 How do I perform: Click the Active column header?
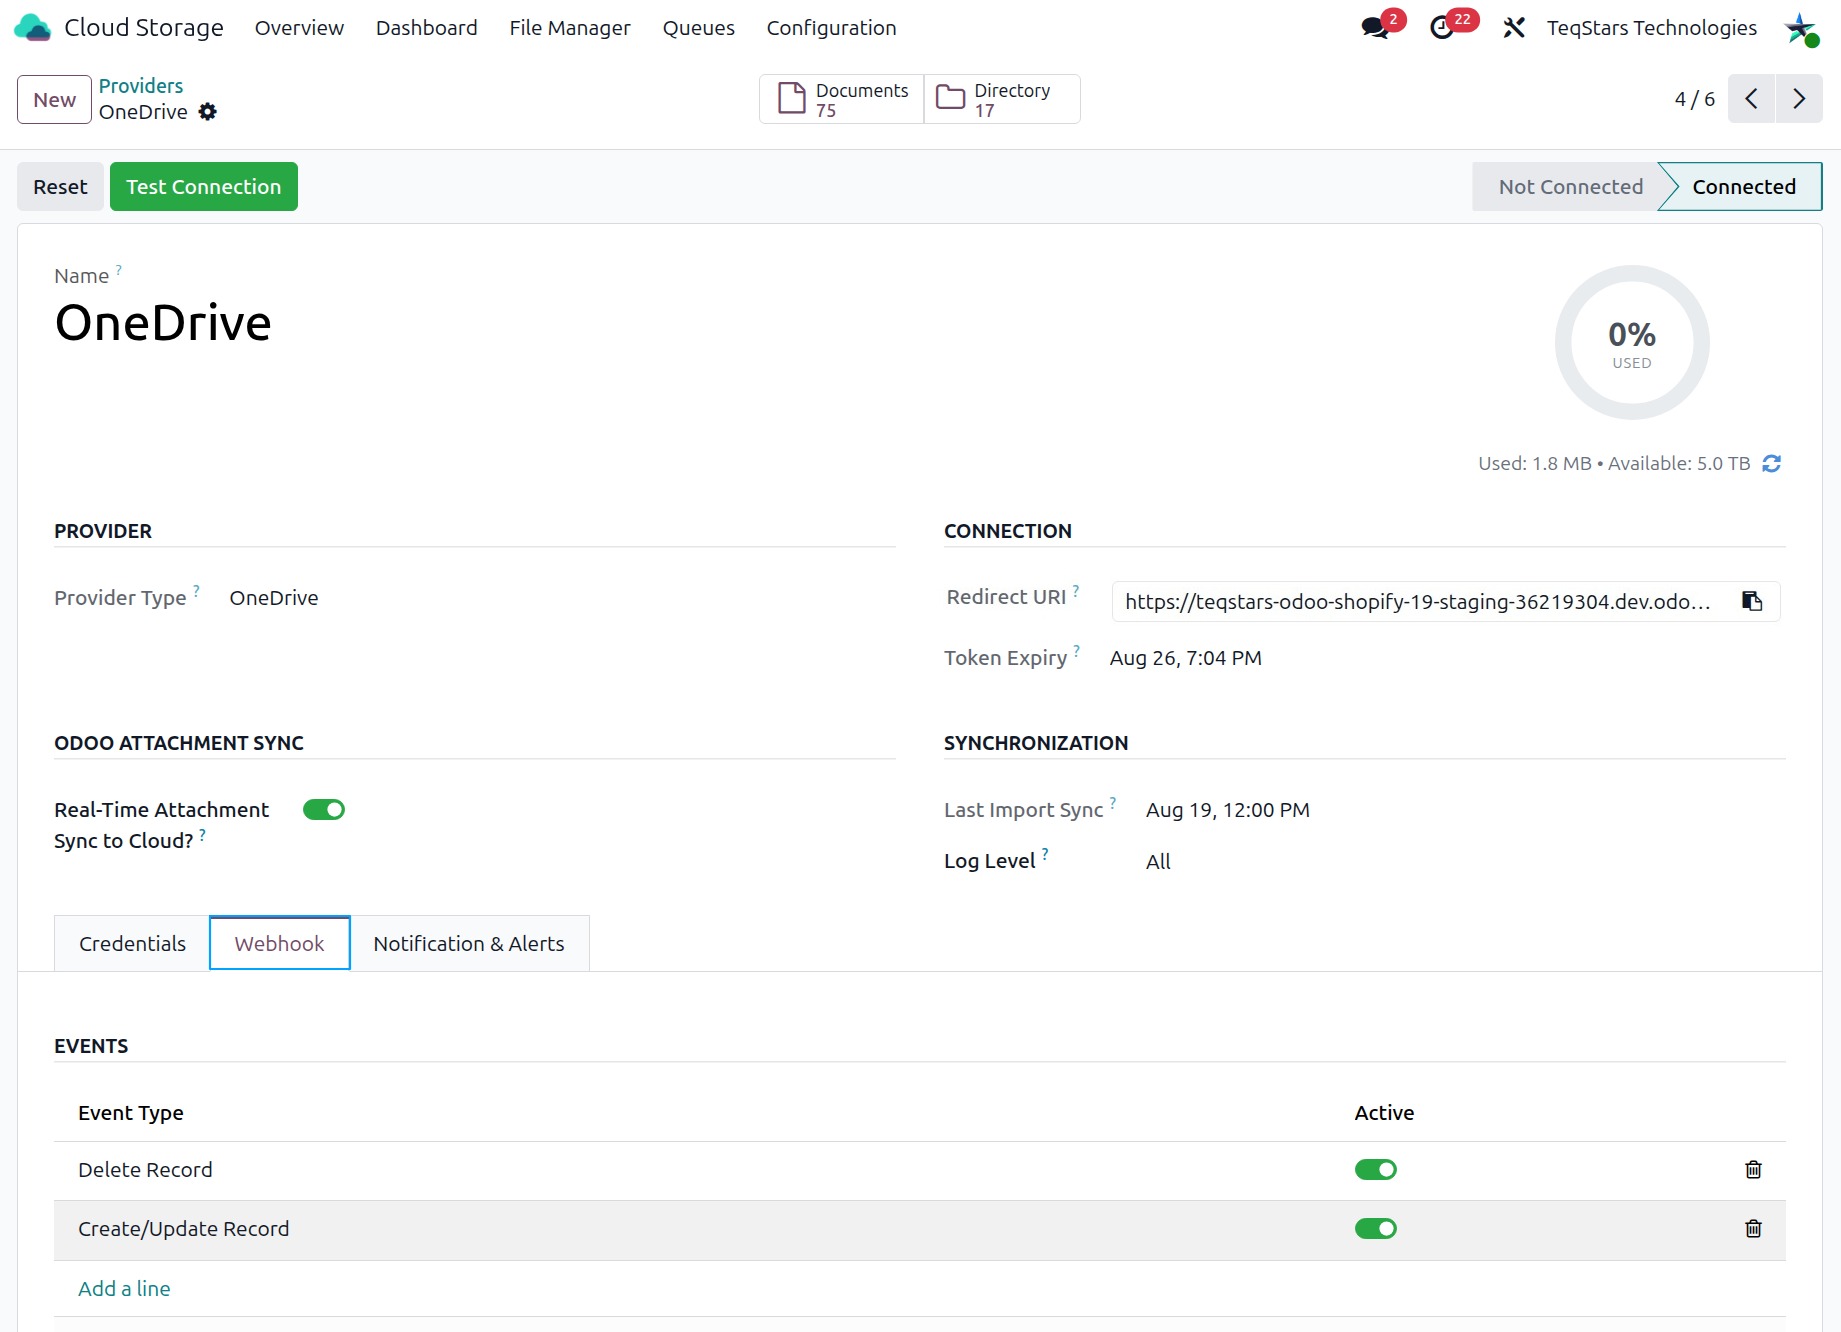[x=1384, y=1113]
